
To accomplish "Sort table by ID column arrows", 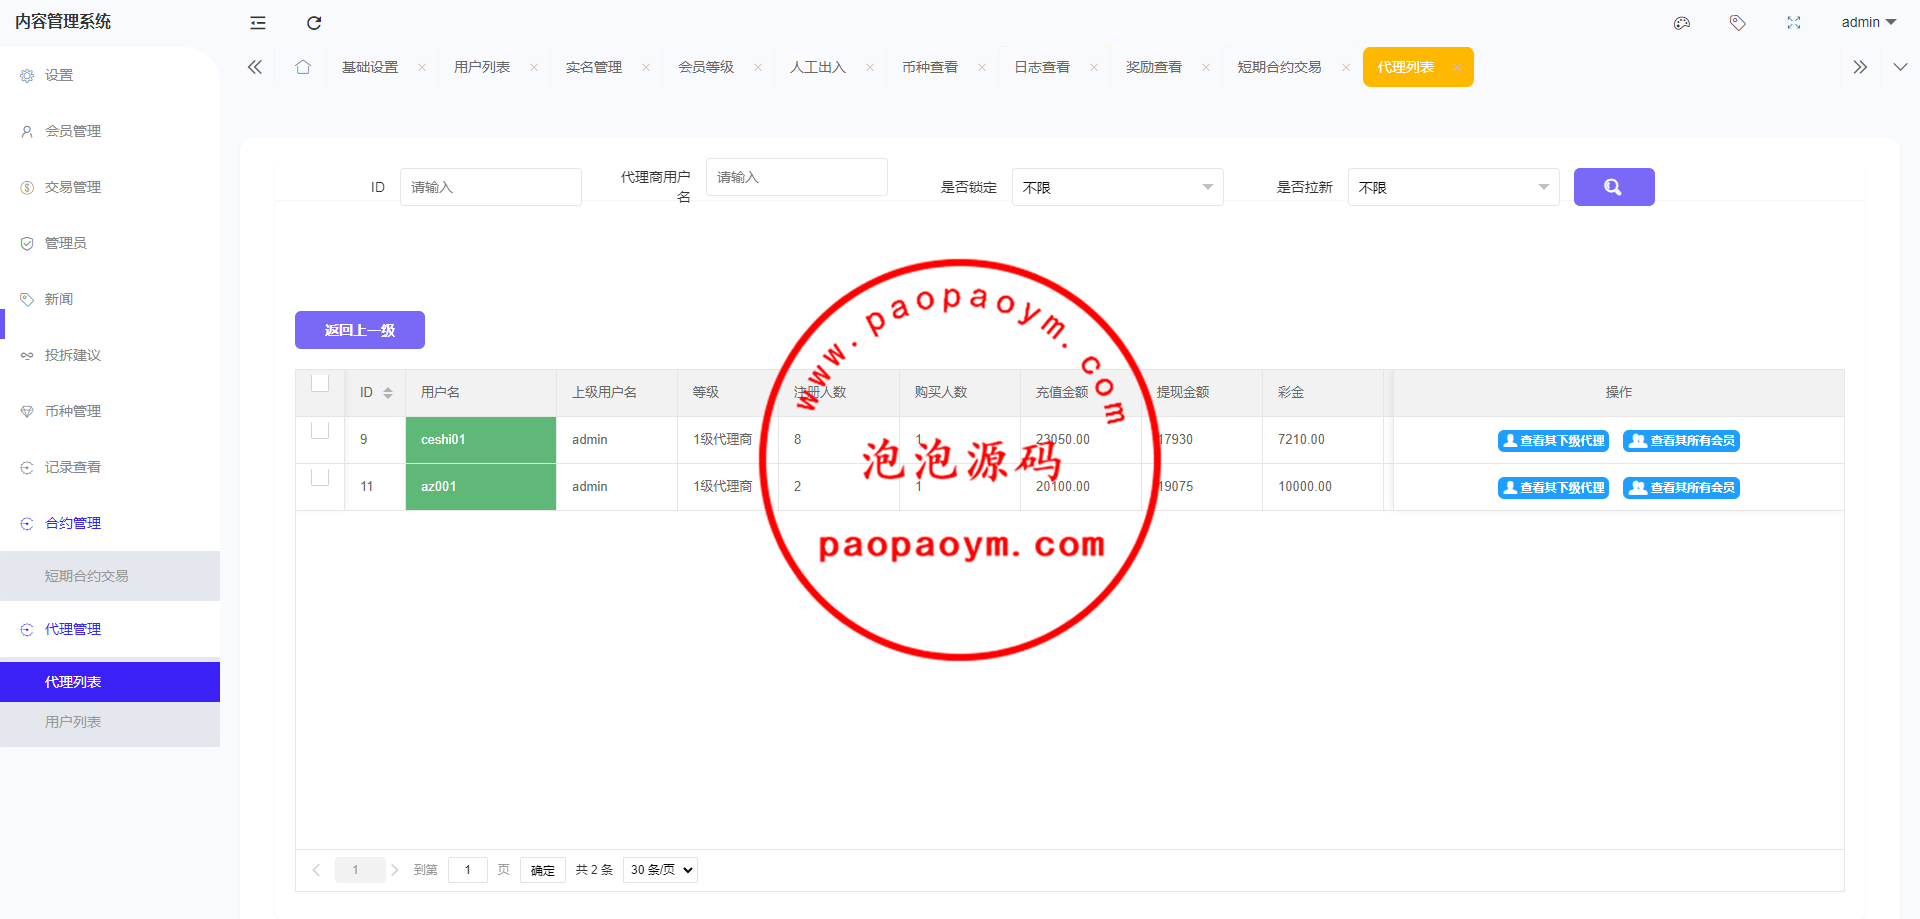I will (388, 393).
